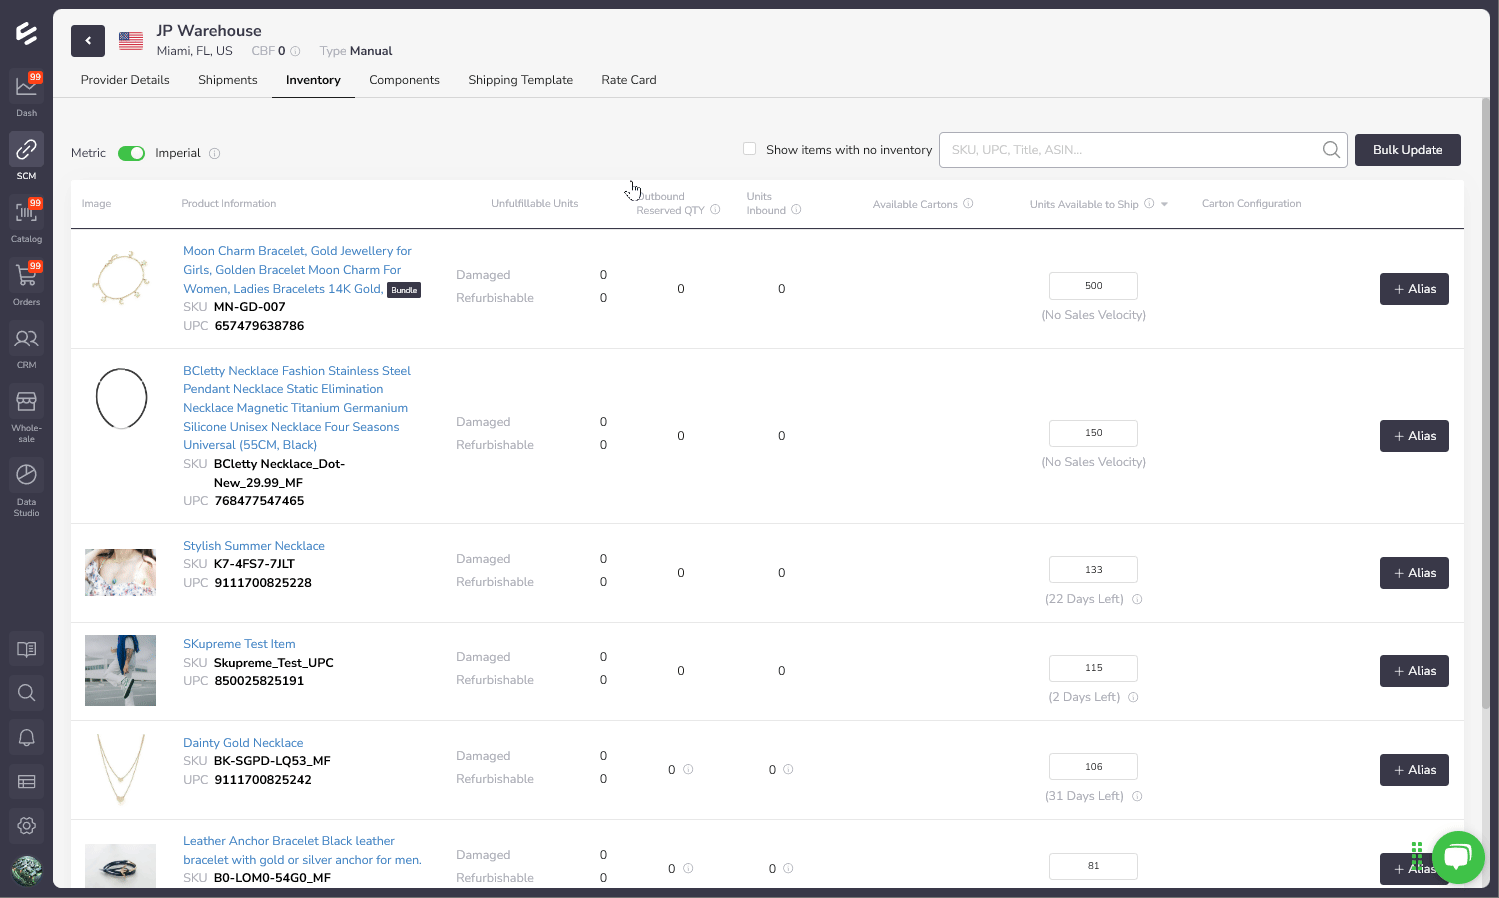Click the search magnifier in the search box
The image size is (1499, 898).
(x=1331, y=150)
